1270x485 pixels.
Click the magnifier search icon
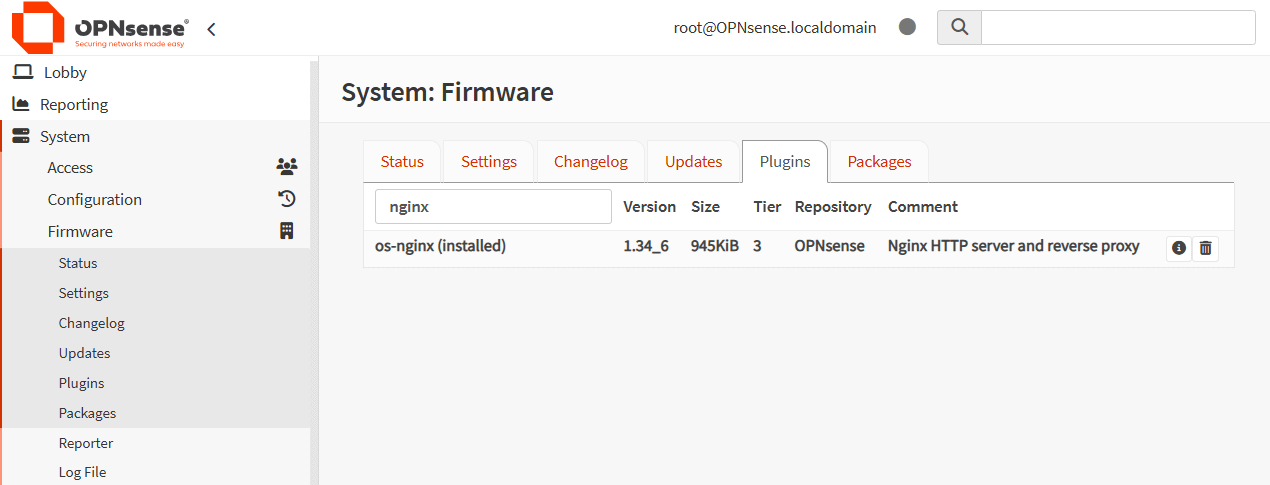(959, 27)
